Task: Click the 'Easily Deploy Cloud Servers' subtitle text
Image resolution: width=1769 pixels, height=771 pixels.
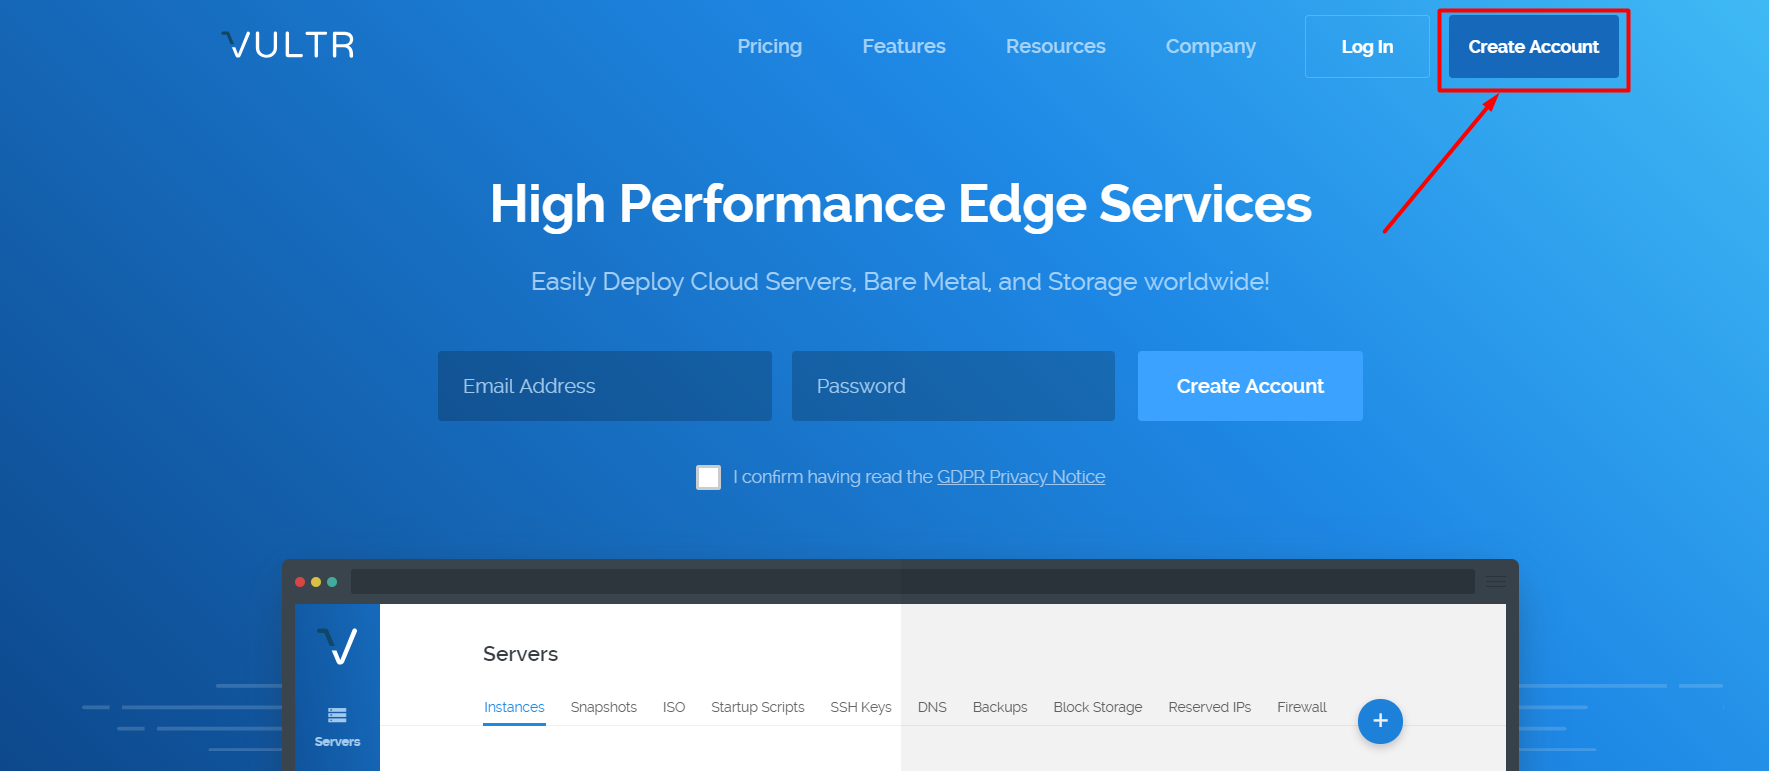Action: 900,282
